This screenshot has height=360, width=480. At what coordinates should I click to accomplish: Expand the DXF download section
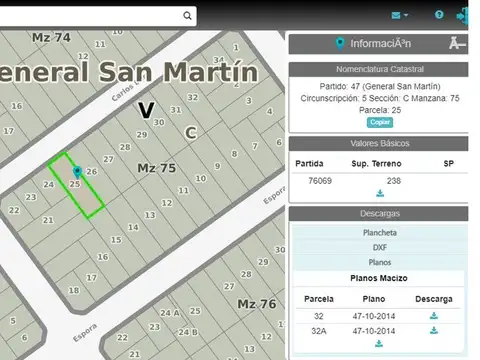(x=380, y=247)
